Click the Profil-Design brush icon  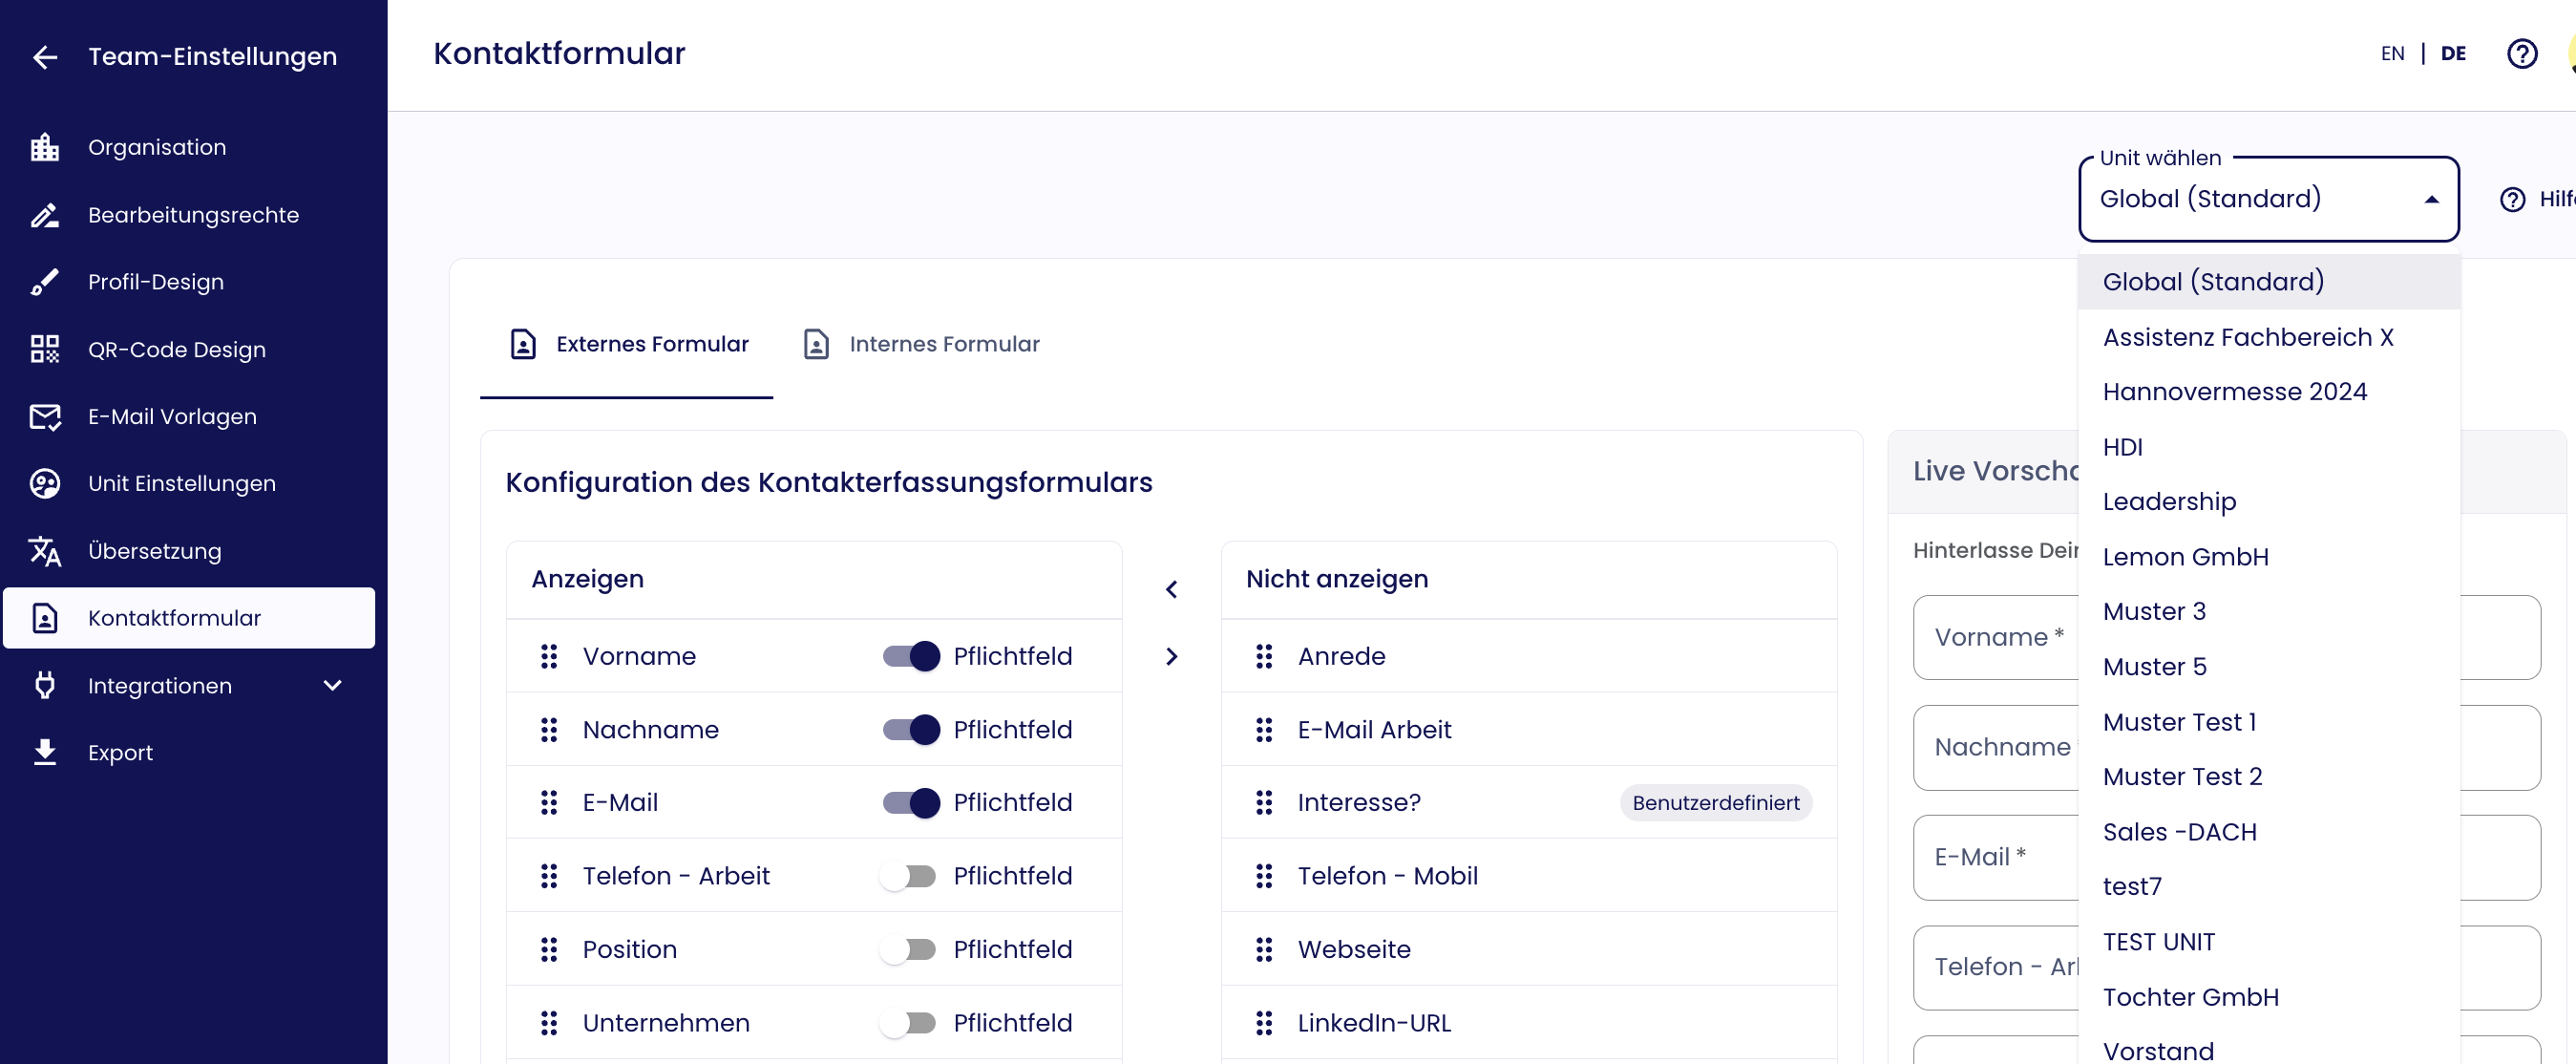tap(45, 282)
